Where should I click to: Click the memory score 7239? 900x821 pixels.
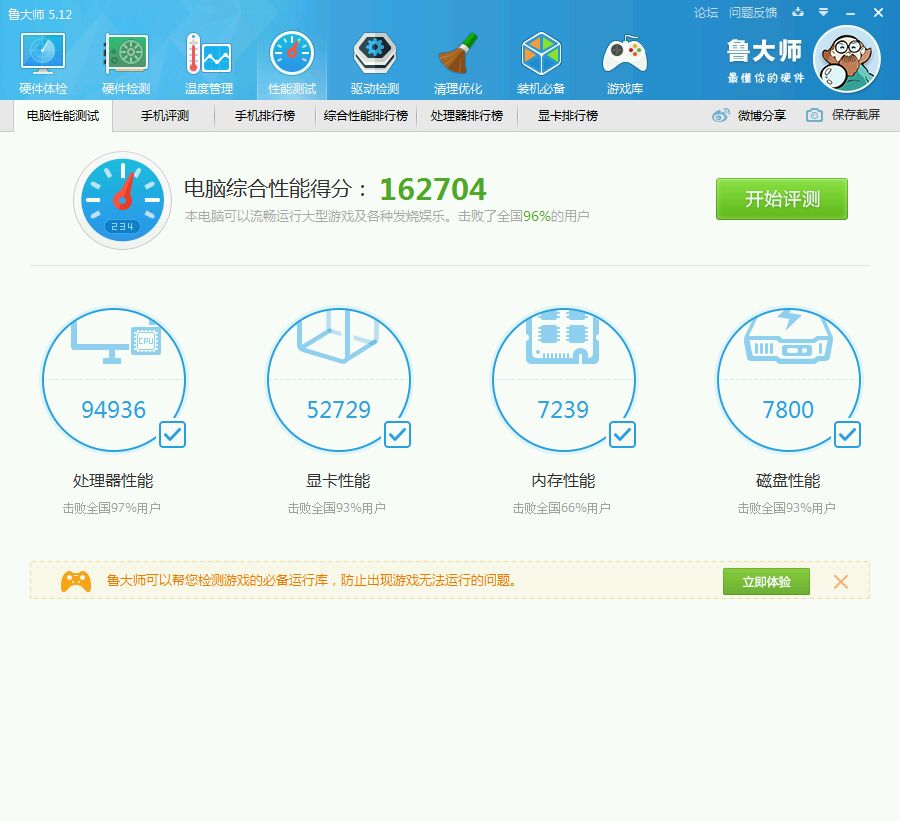[x=563, y=410]
